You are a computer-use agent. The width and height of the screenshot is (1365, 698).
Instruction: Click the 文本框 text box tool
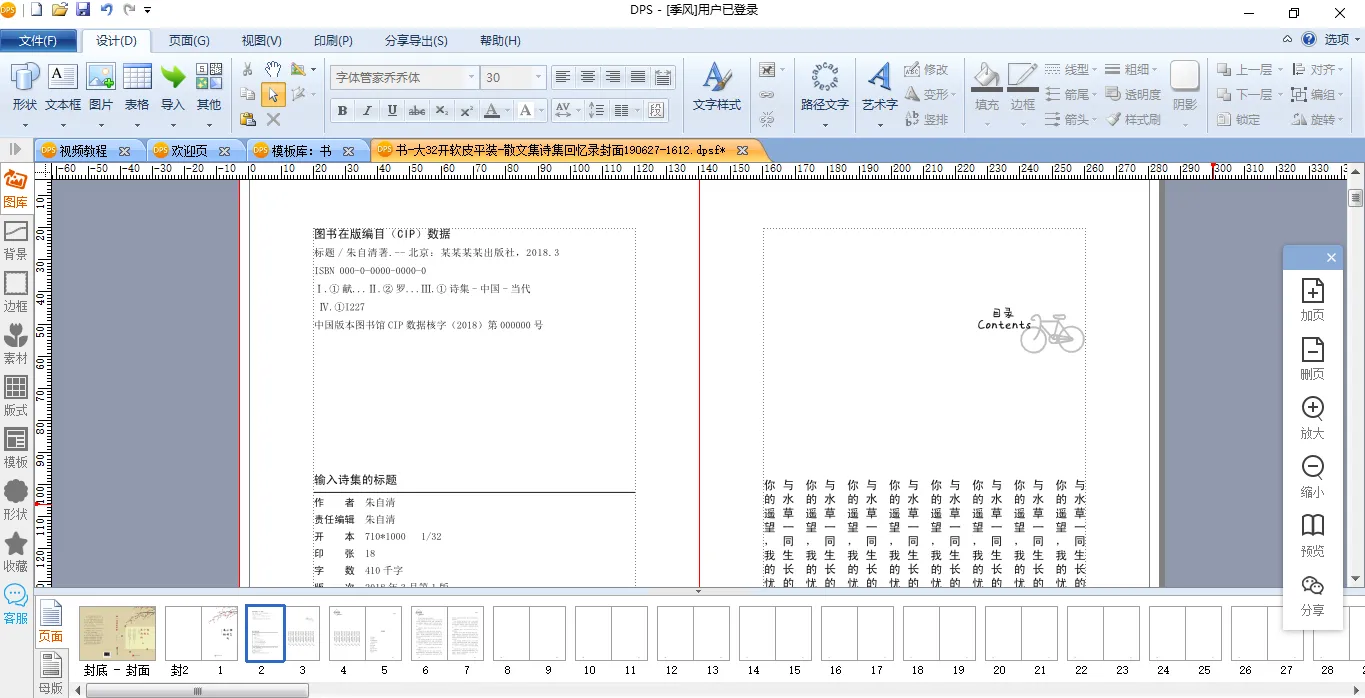63,86
